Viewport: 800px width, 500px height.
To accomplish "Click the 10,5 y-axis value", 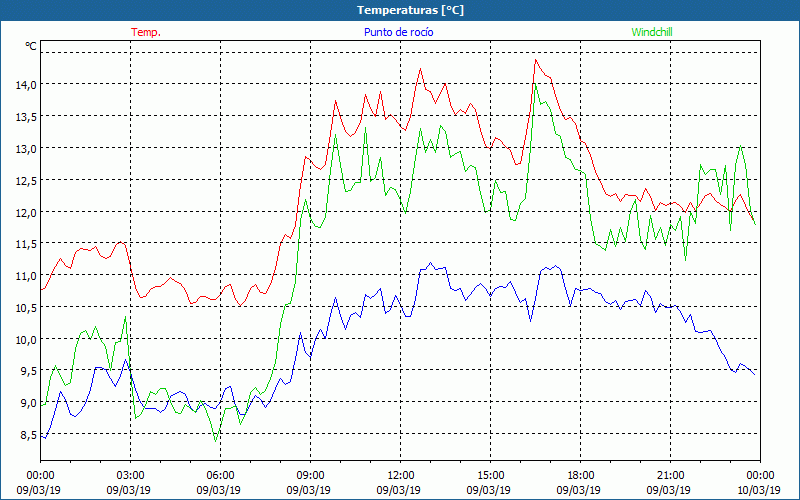I will [26, 308].
